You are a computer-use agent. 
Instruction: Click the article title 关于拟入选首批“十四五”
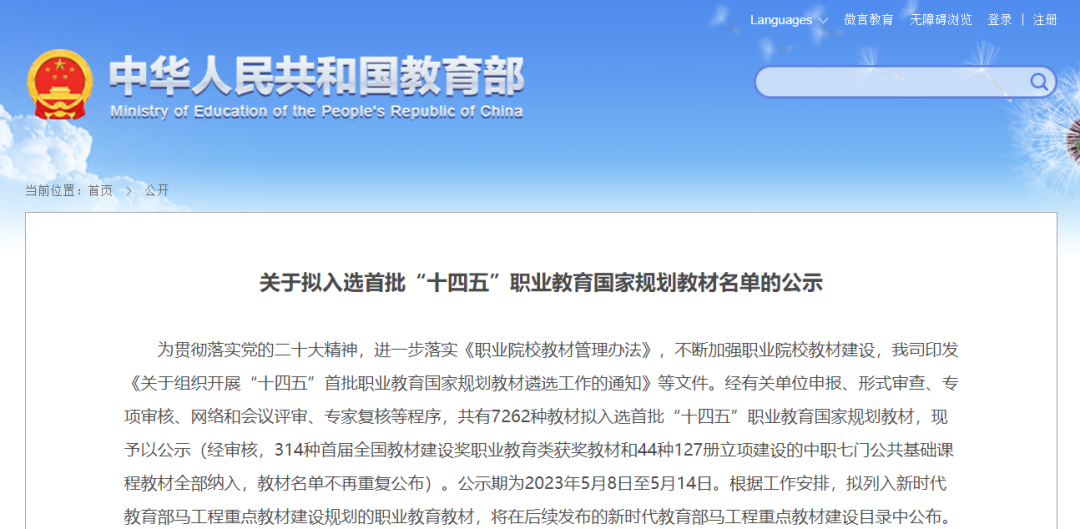[541, 283]
